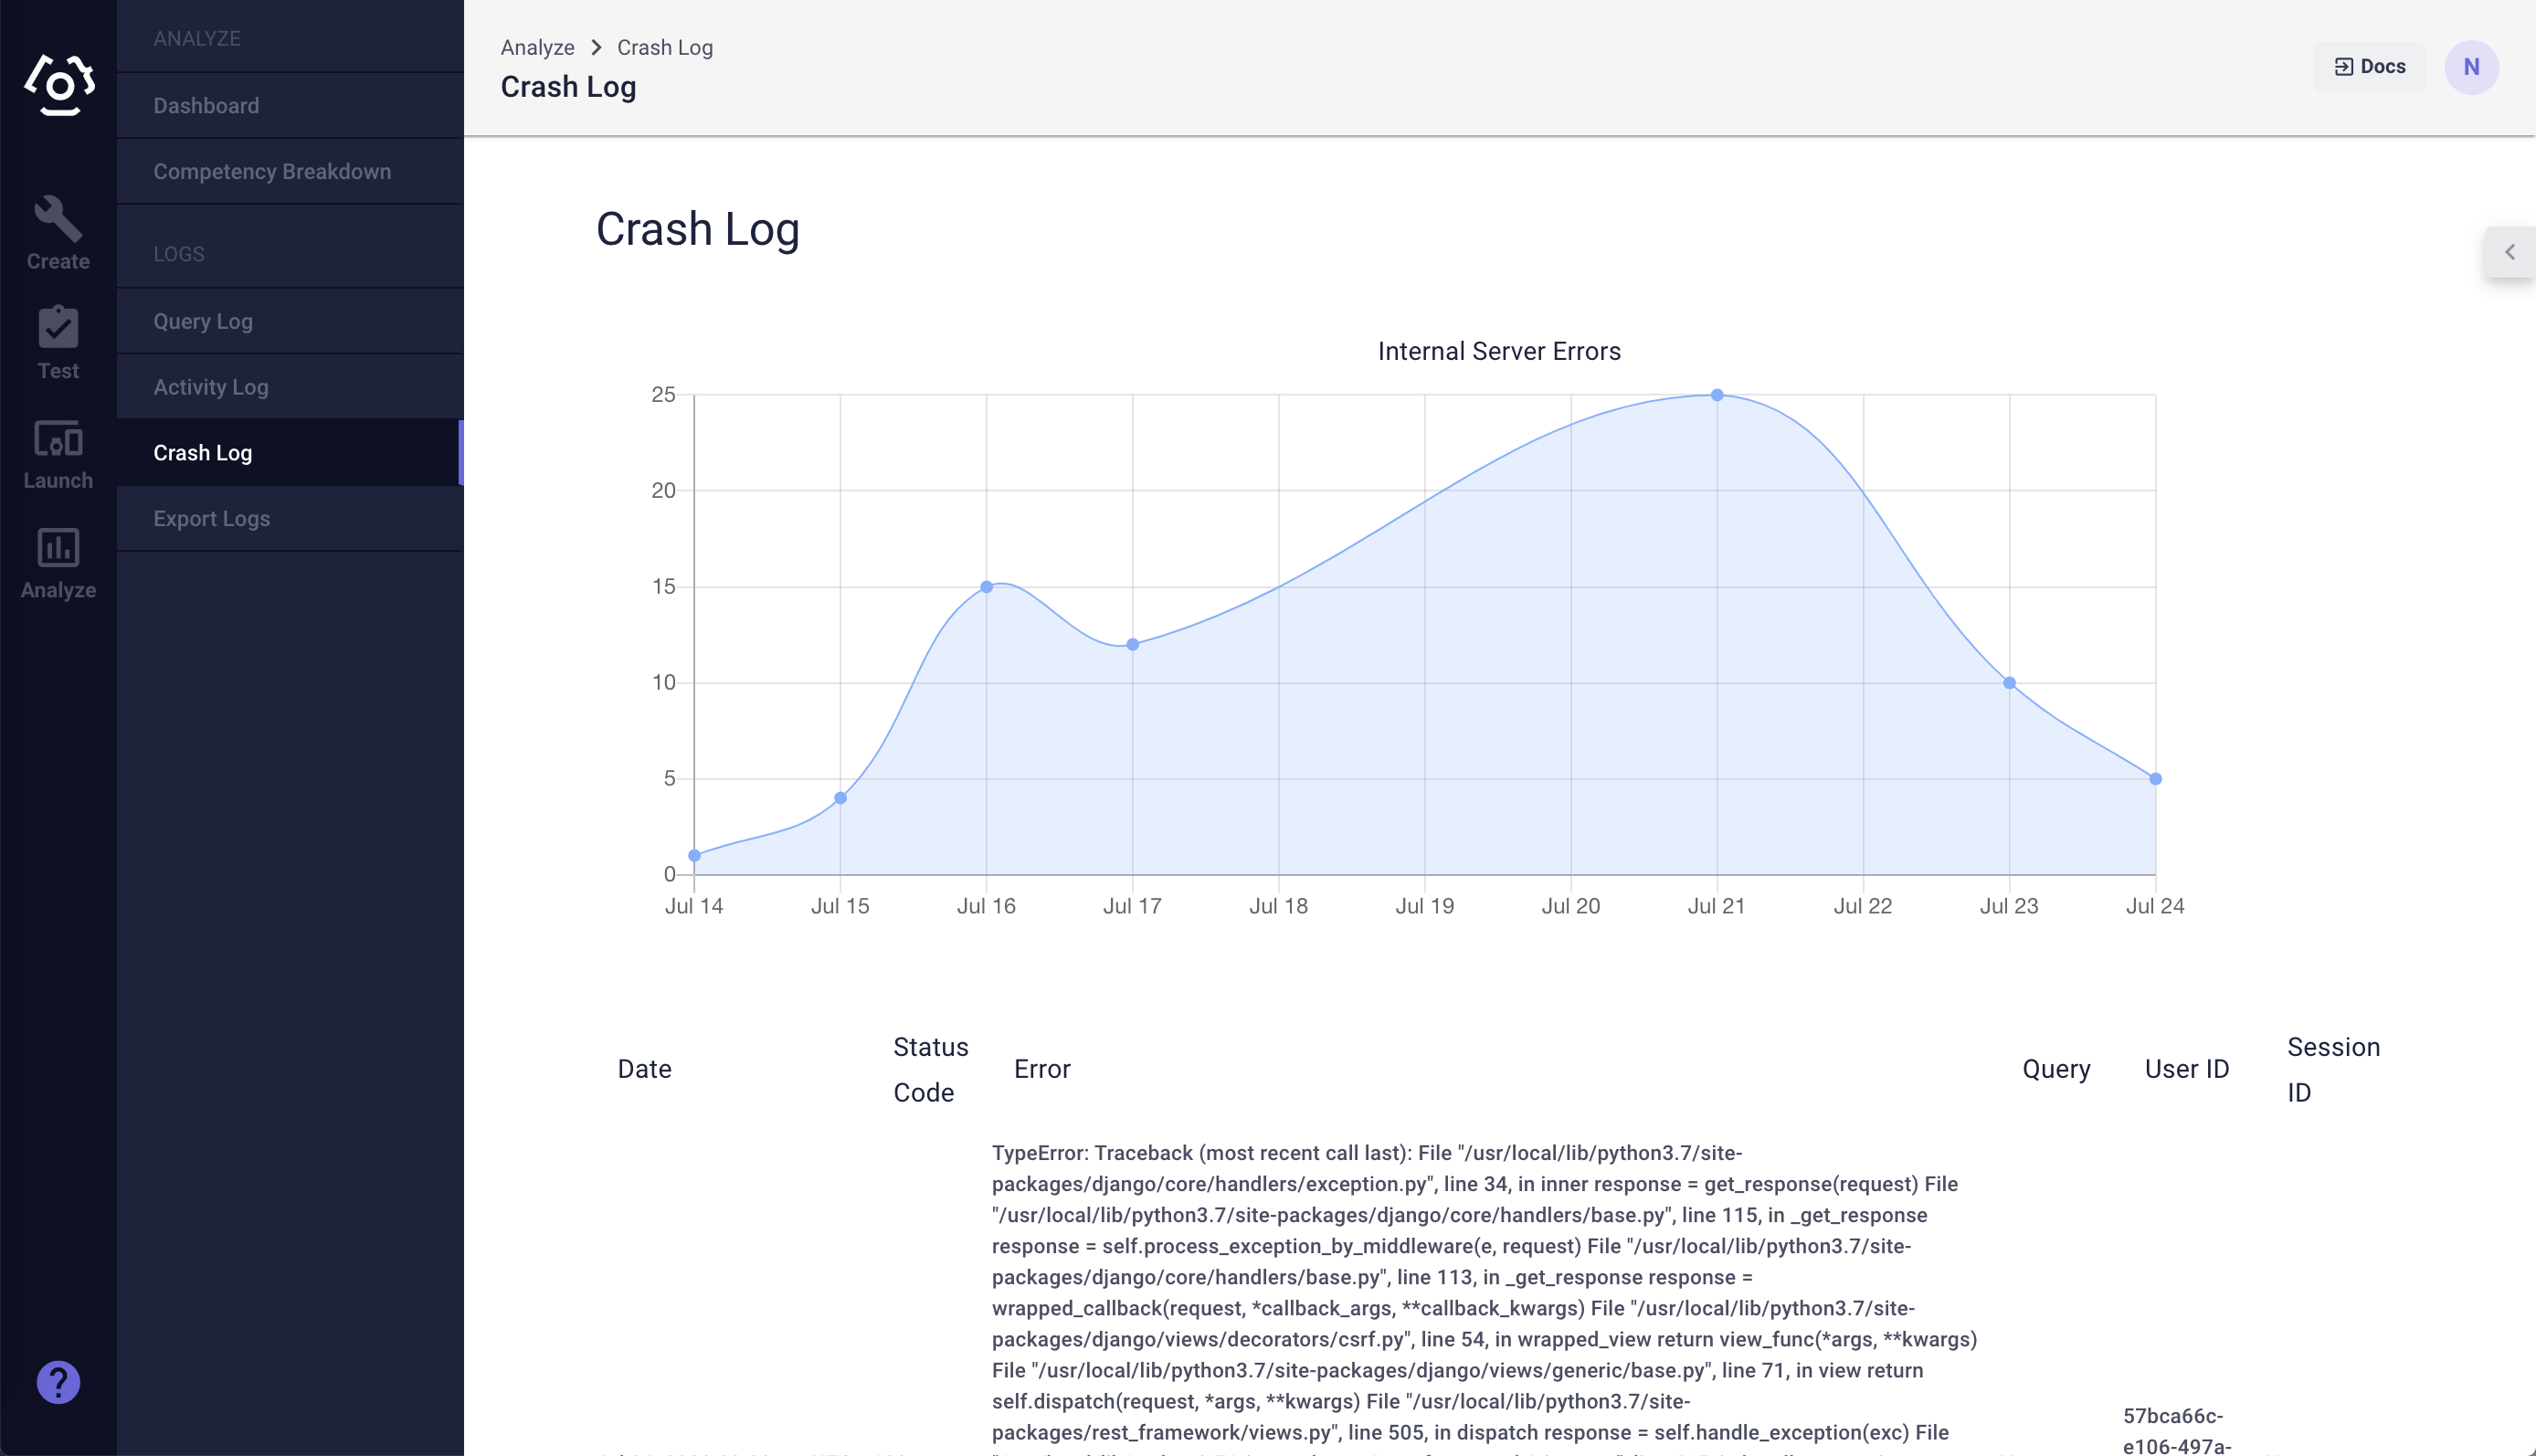Click the Jul 16 data point on chart
2536x1456 pixels.
point(986,587)
